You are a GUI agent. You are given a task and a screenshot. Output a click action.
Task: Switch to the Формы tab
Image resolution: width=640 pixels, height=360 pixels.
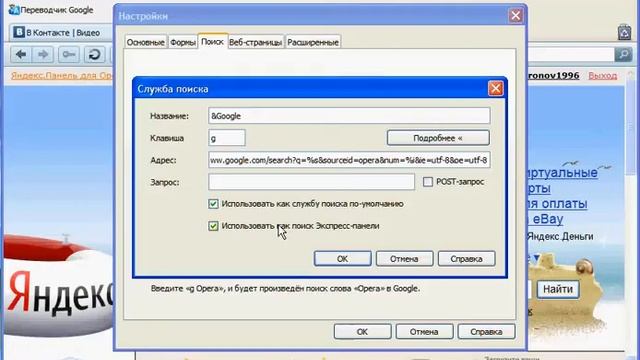pyautogui.click(x=182, y=42)
